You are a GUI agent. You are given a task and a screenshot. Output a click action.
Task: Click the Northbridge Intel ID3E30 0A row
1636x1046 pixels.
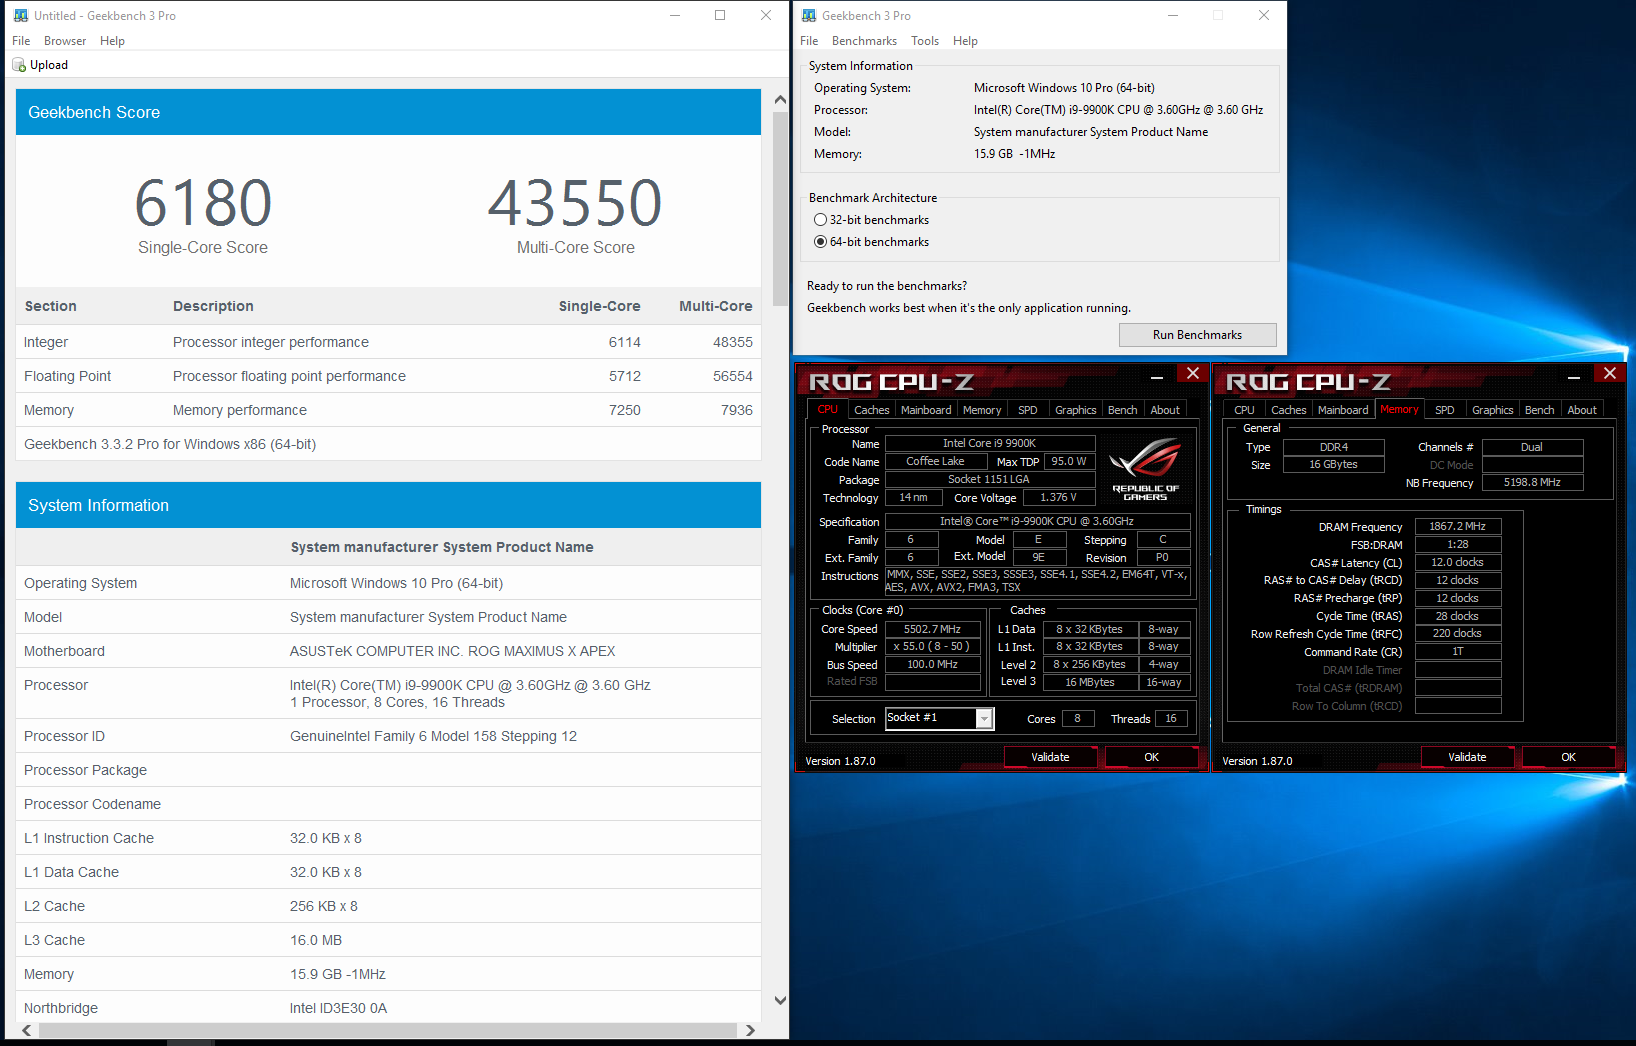(x=388, y=1008)
